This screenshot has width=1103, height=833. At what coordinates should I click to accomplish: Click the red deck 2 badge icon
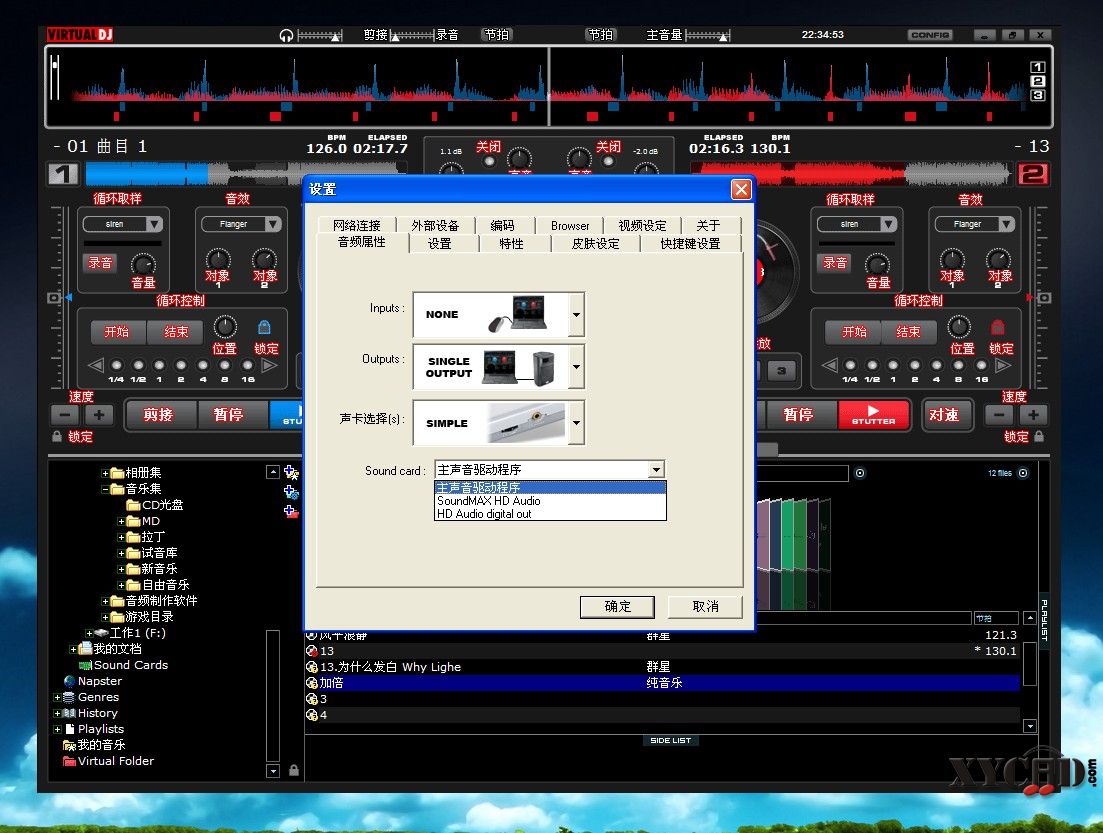point(1033,174)
